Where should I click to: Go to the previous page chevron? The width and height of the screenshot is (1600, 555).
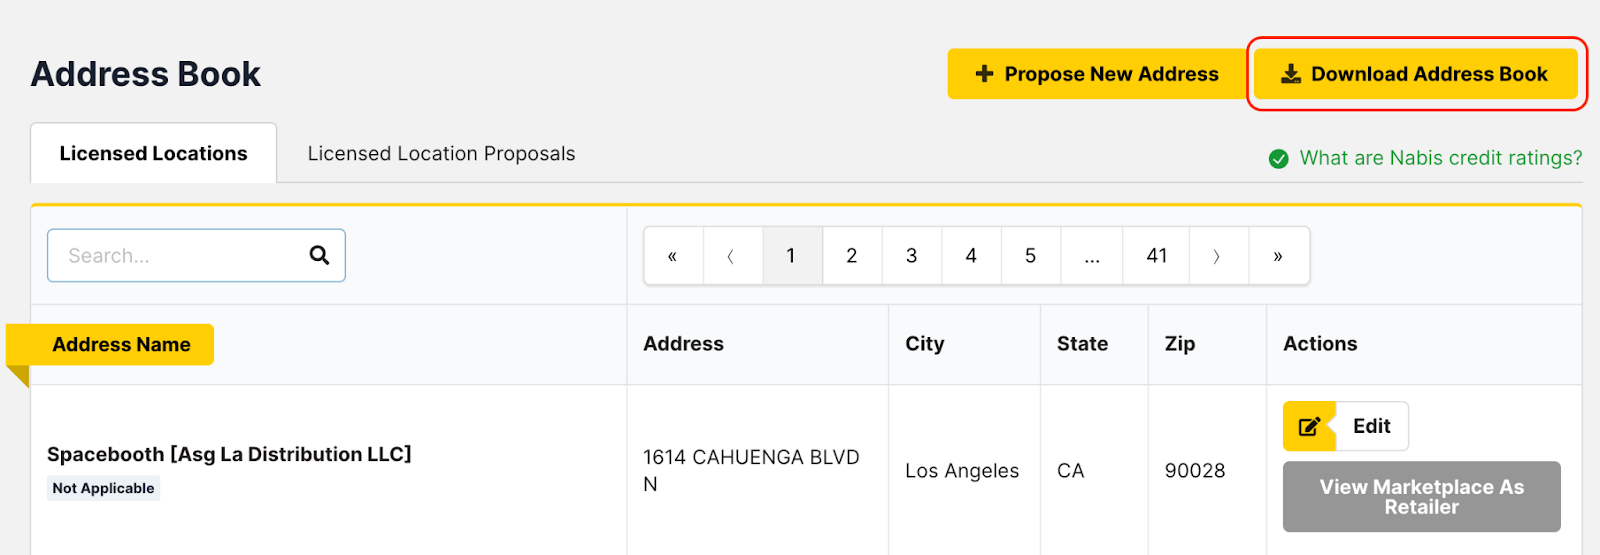[x=731, y=256]
